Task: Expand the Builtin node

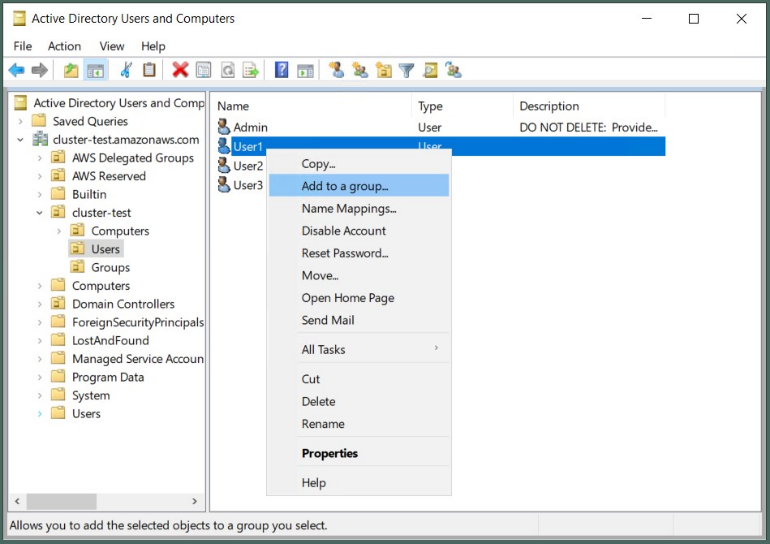Action: pyautogui.click(x=40, y=194)
